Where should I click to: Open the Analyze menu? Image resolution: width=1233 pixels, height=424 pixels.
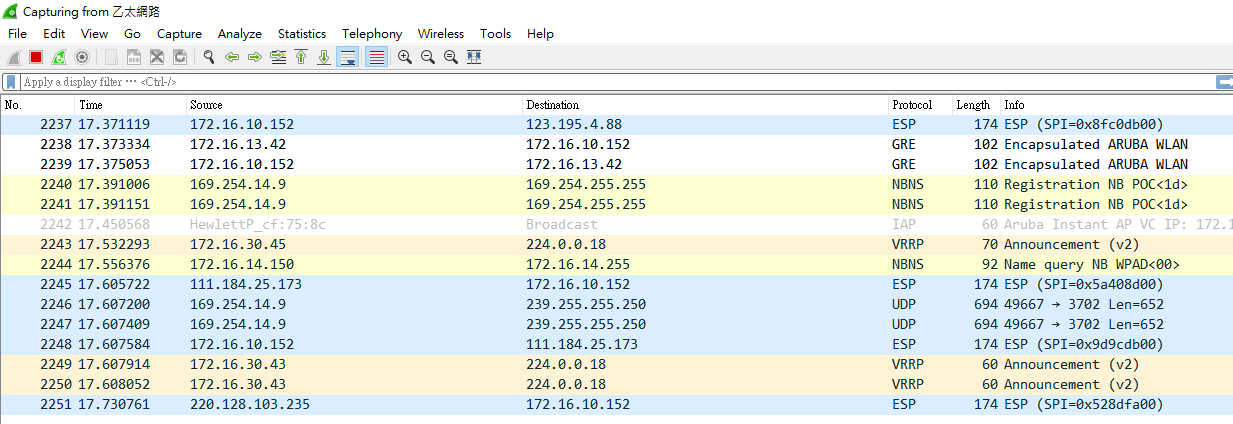pos(239,33)
